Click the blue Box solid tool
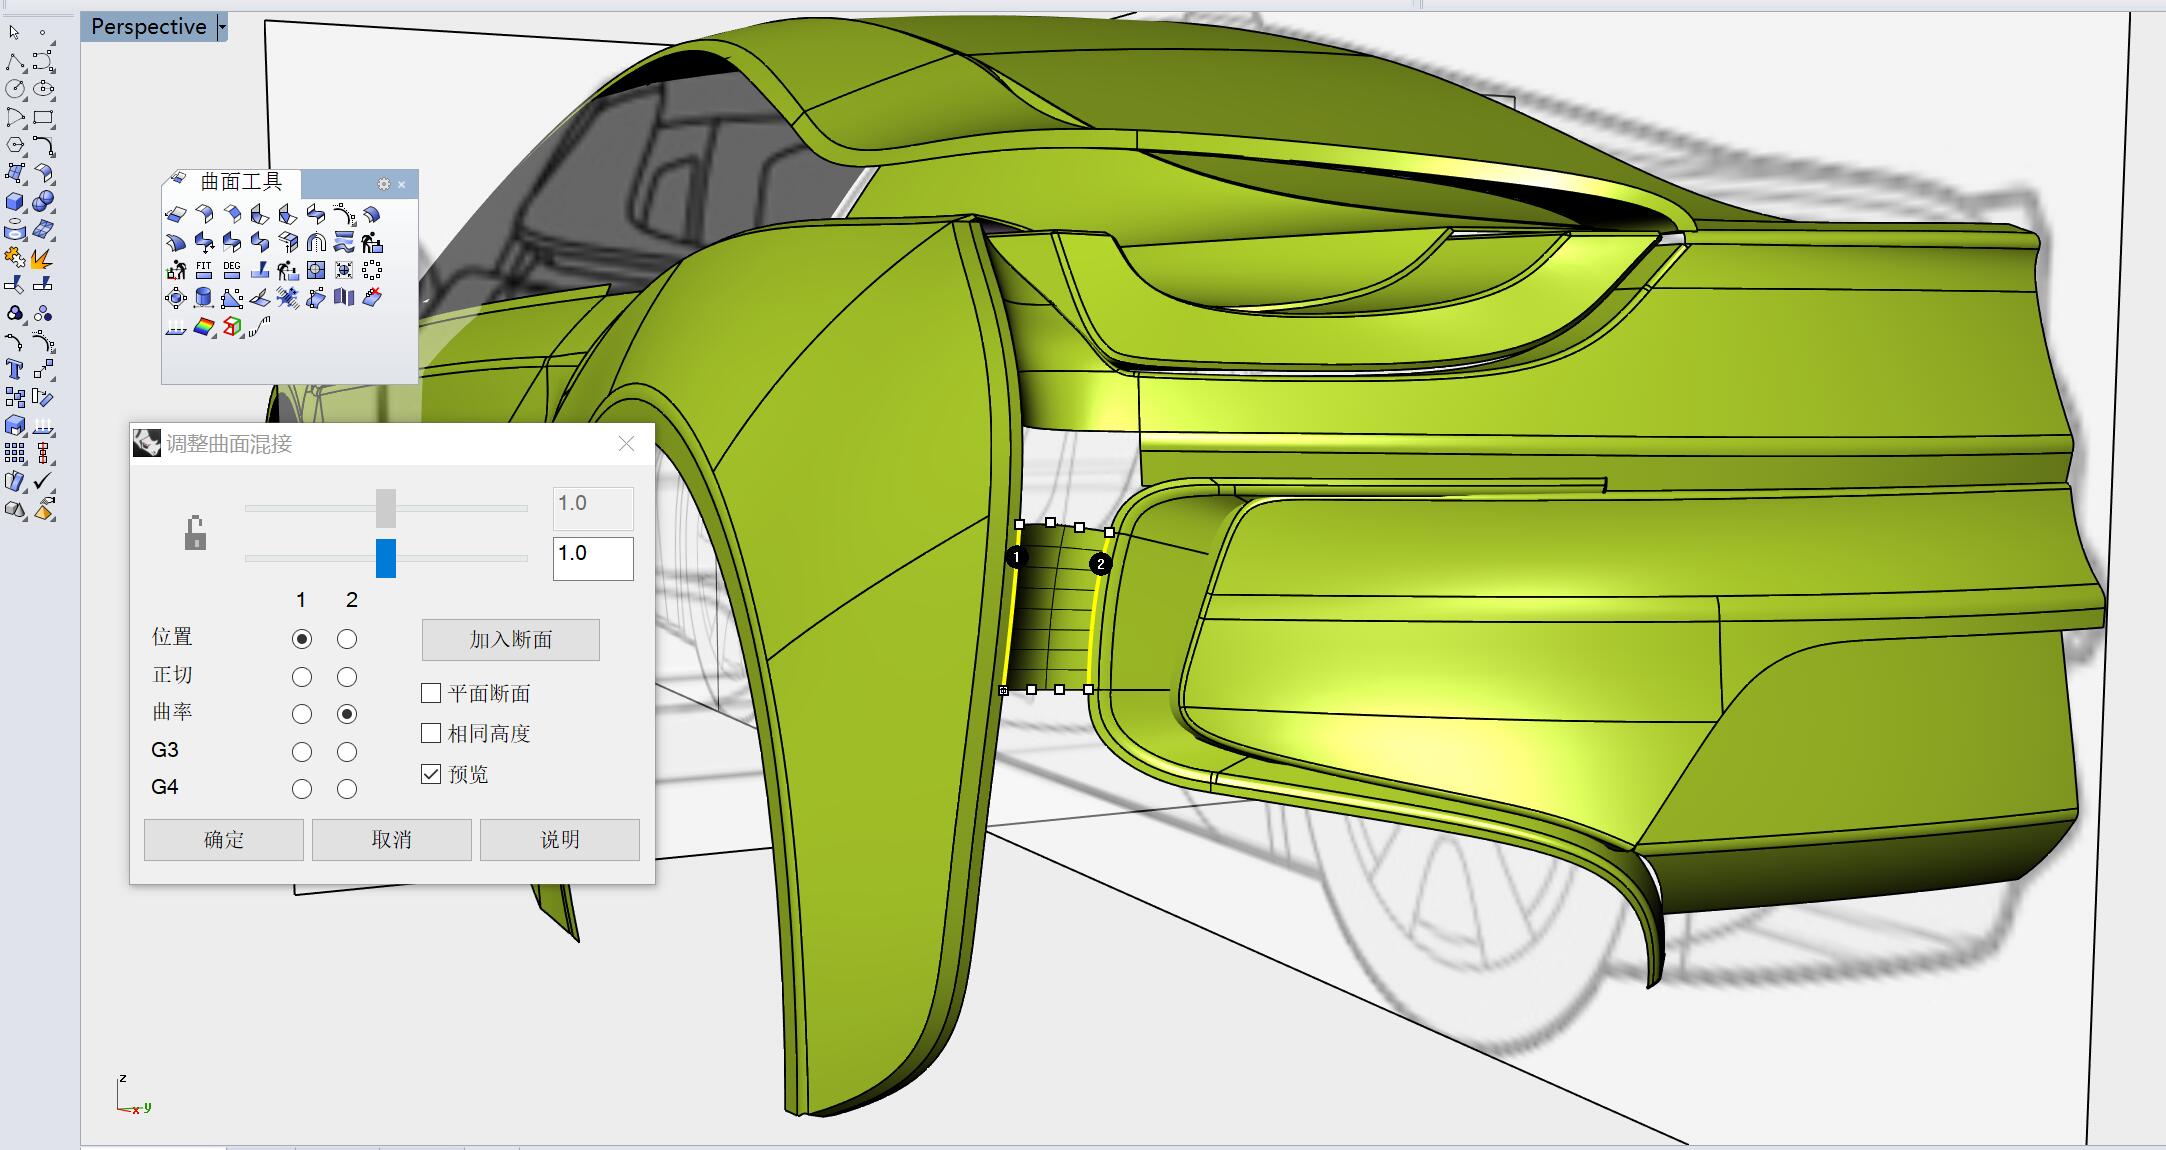The image size is (2166, 1150). [x=14, y=202]
